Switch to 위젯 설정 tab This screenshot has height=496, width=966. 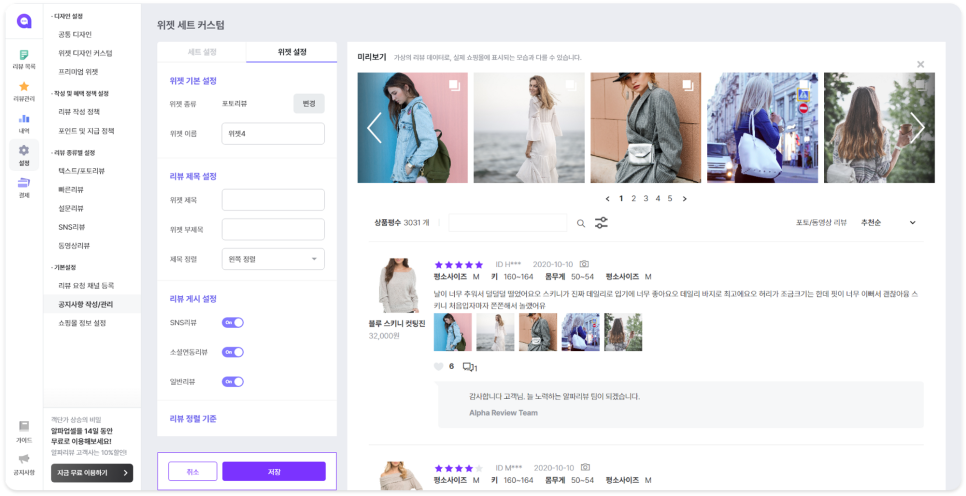(292, 52)
